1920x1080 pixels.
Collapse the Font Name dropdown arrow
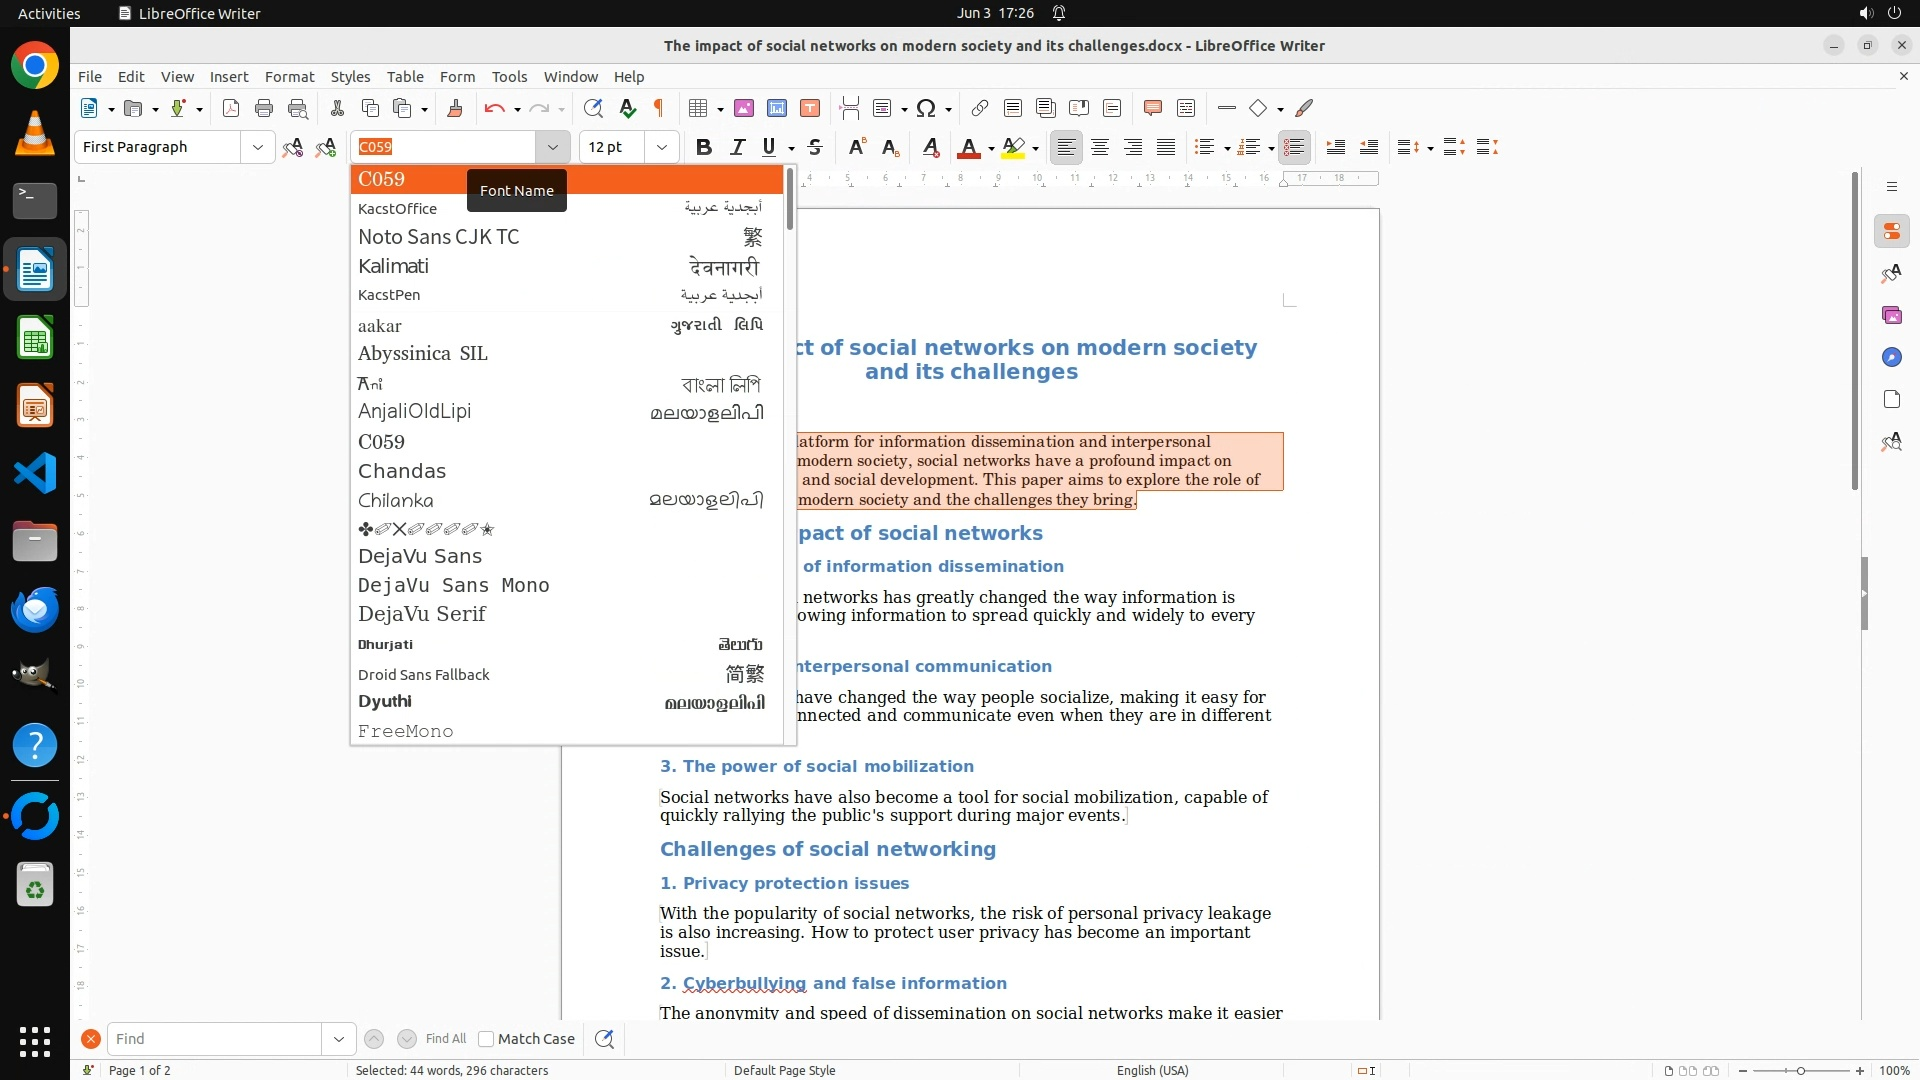(552, 147)
